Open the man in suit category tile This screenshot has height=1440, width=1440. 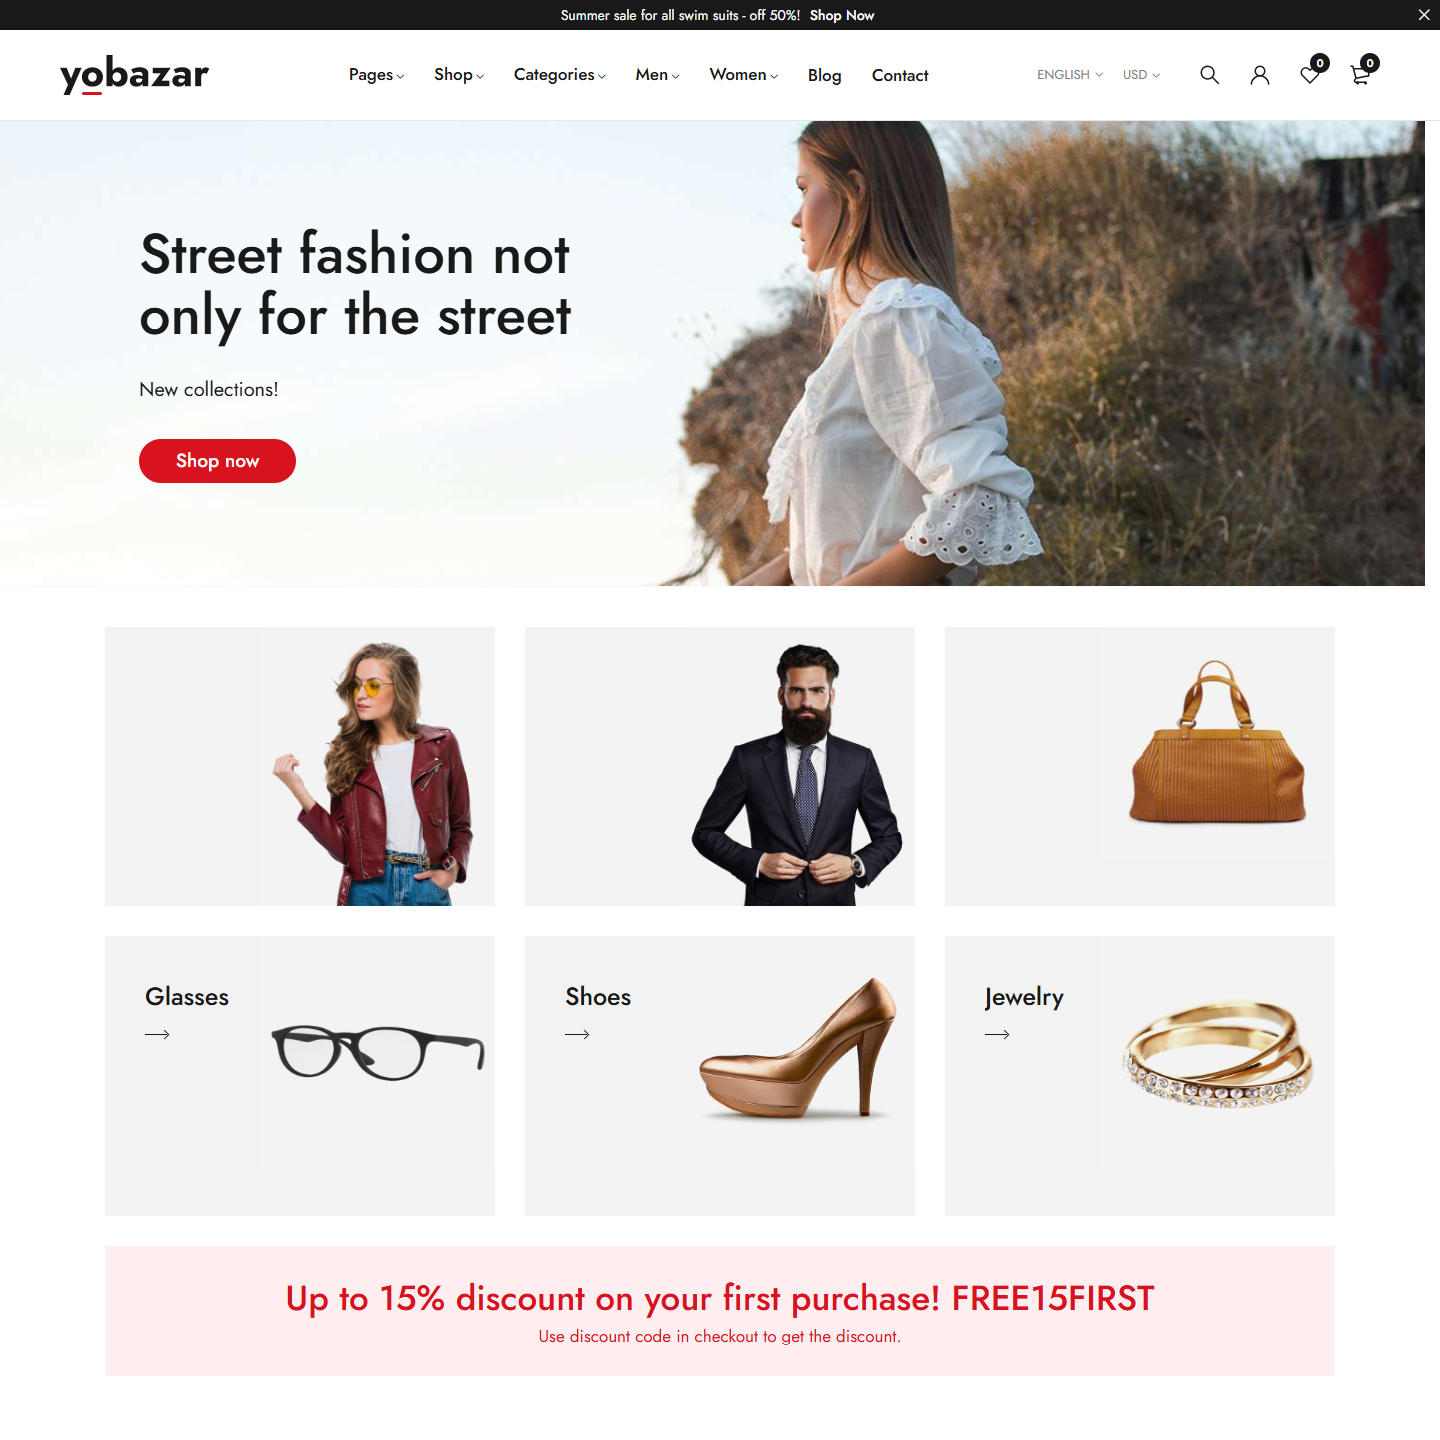pos(720,766)
